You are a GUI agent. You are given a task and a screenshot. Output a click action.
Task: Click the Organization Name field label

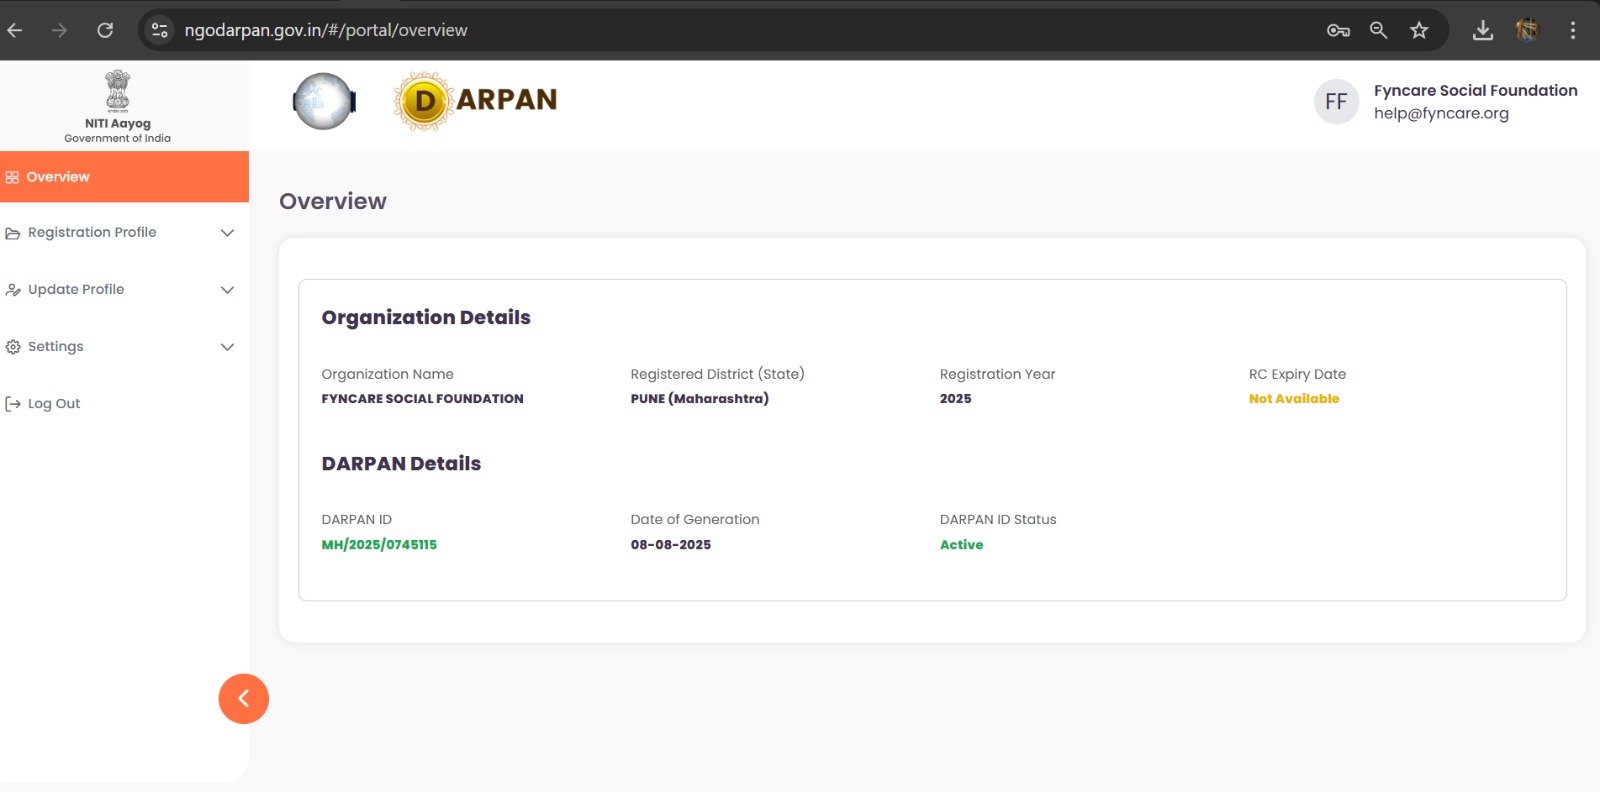pyautogui.click(x=387, y=374)
